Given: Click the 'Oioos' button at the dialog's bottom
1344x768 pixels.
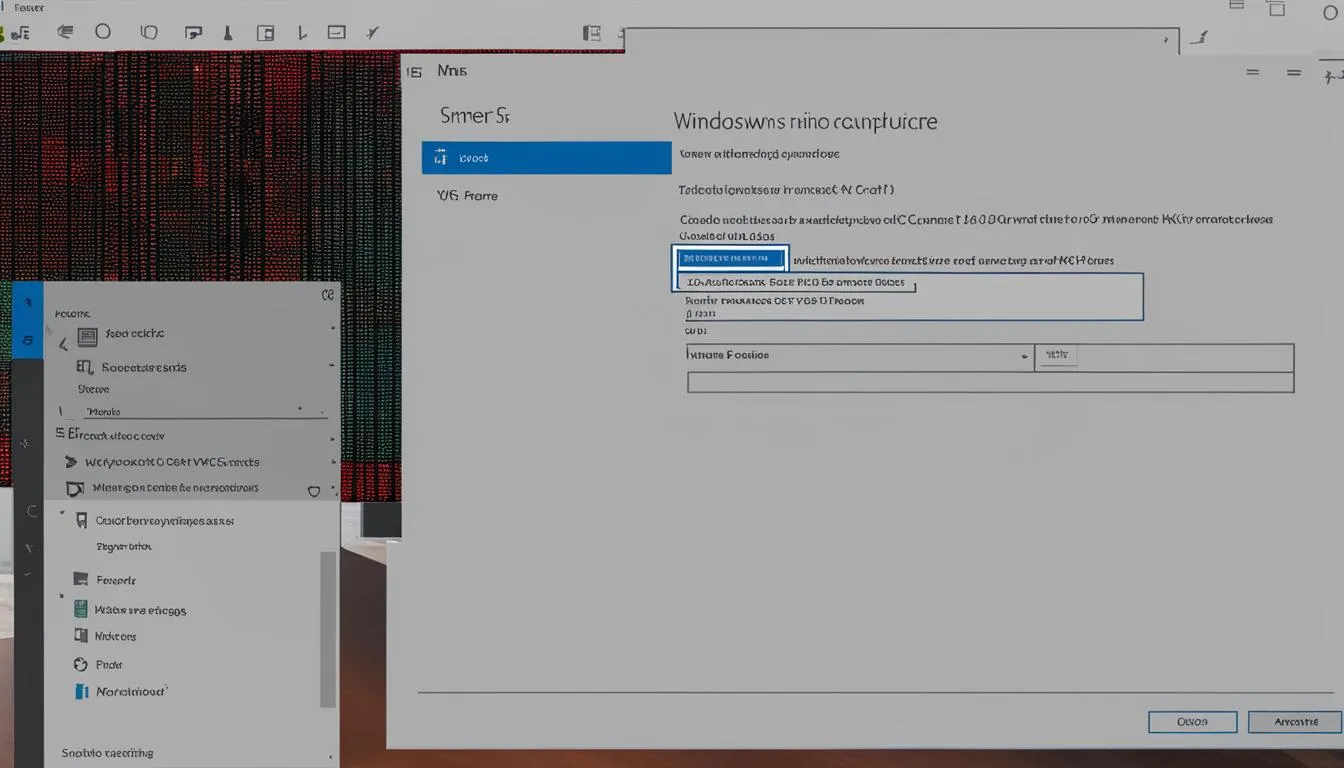Looking at the screenshot, I should (x=1192, y=721).
